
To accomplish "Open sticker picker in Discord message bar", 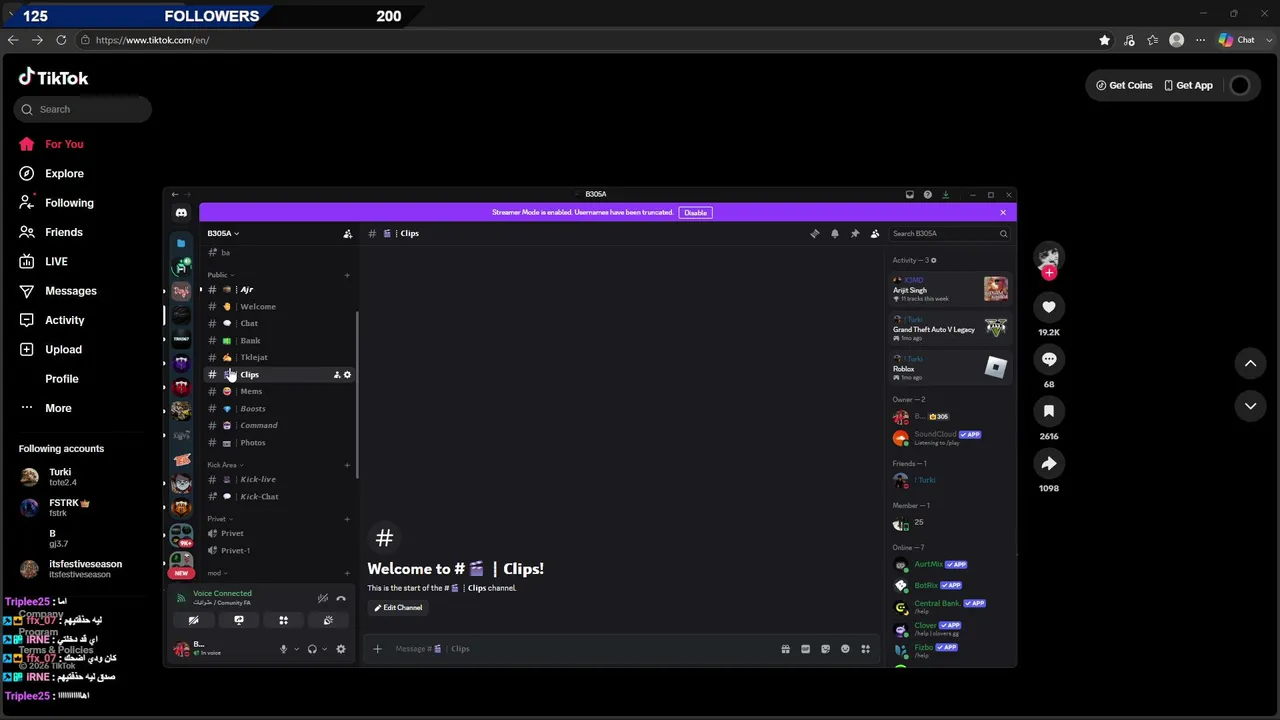I will click(825, 649).
